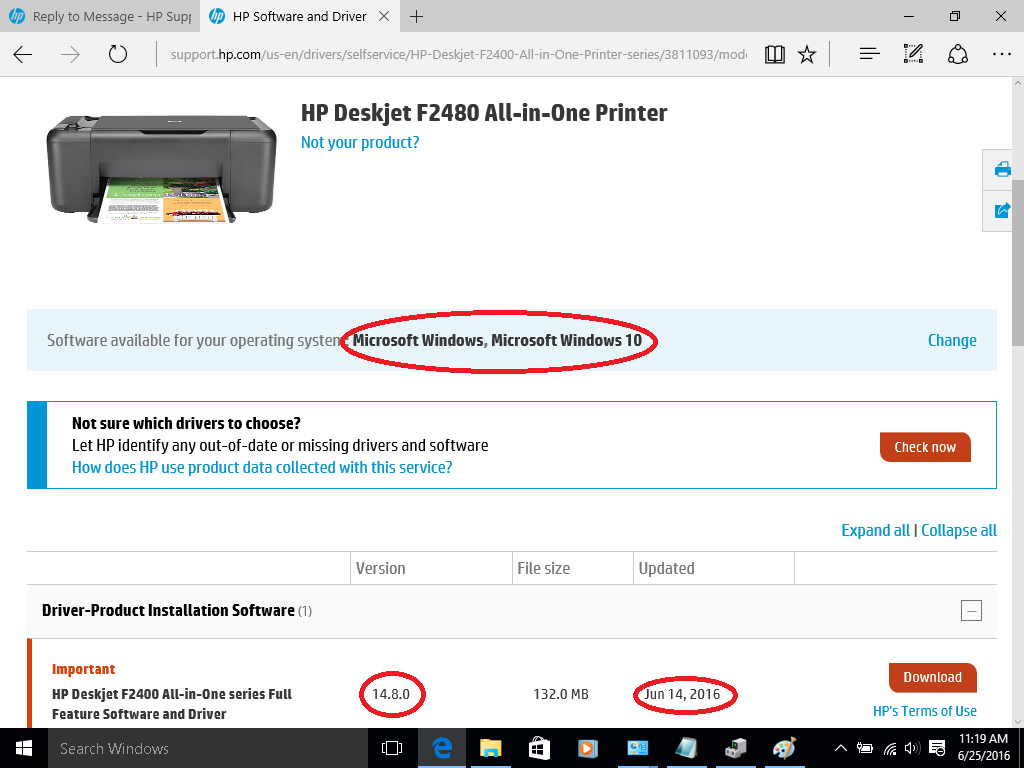Image resolution: width=1024 pixels, height=768 pixels.
Task: Switch to Reply to Message tab
Action: point(100,16)
